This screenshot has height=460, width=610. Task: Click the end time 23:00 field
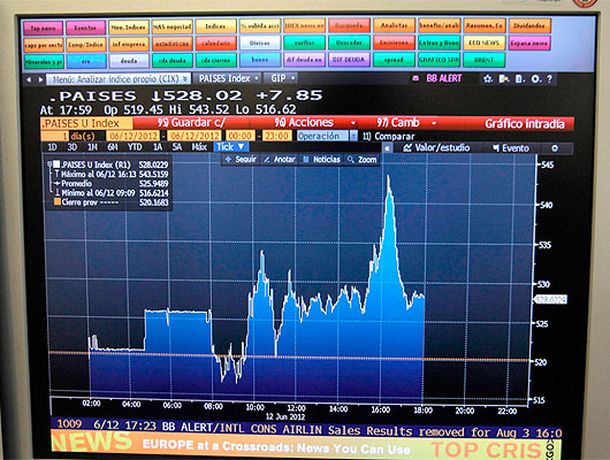277,136
